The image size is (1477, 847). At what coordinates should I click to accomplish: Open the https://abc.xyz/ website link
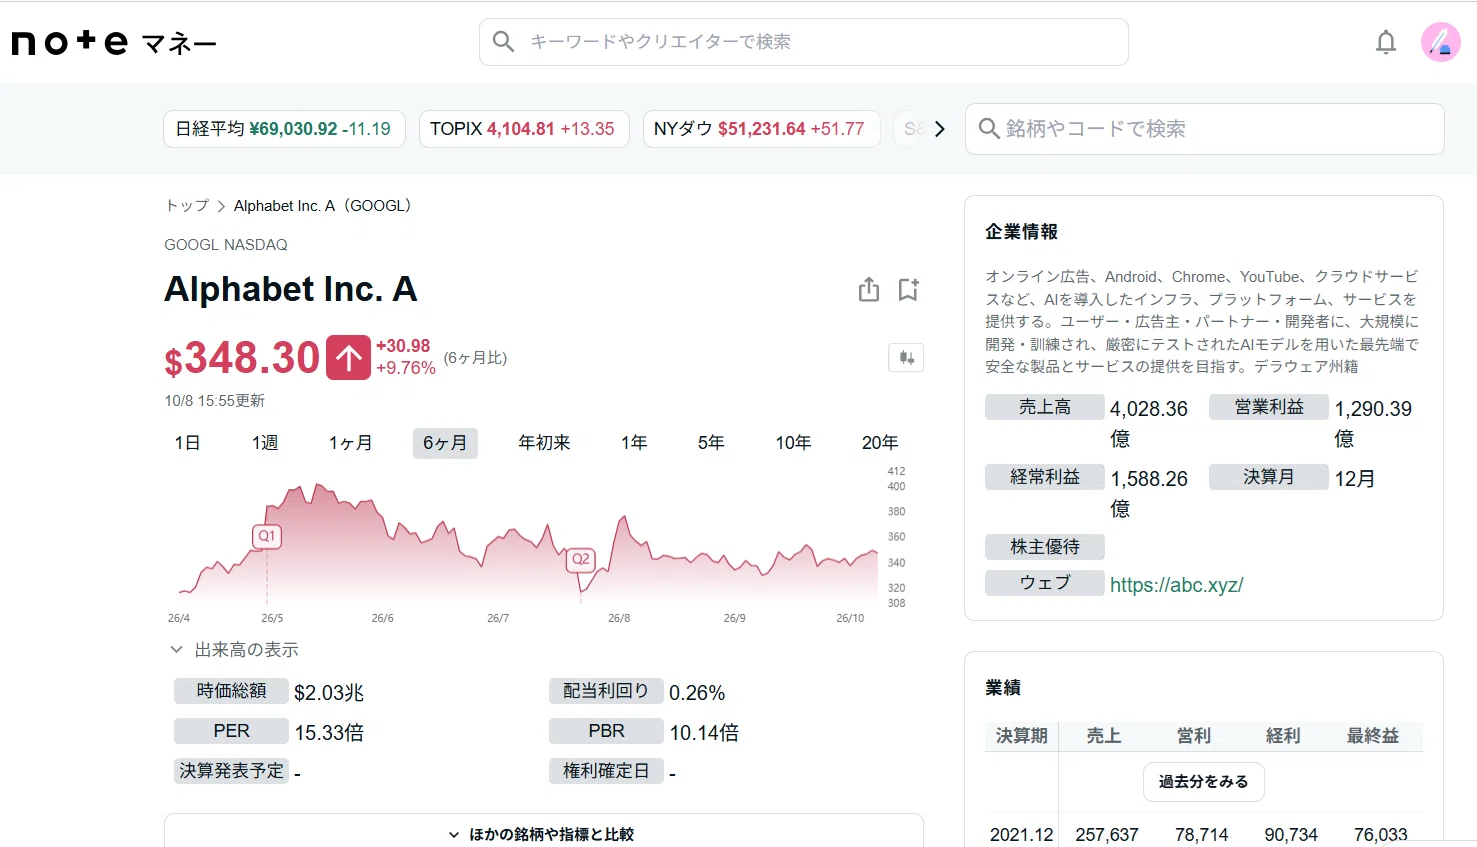tap(1176, 585)
